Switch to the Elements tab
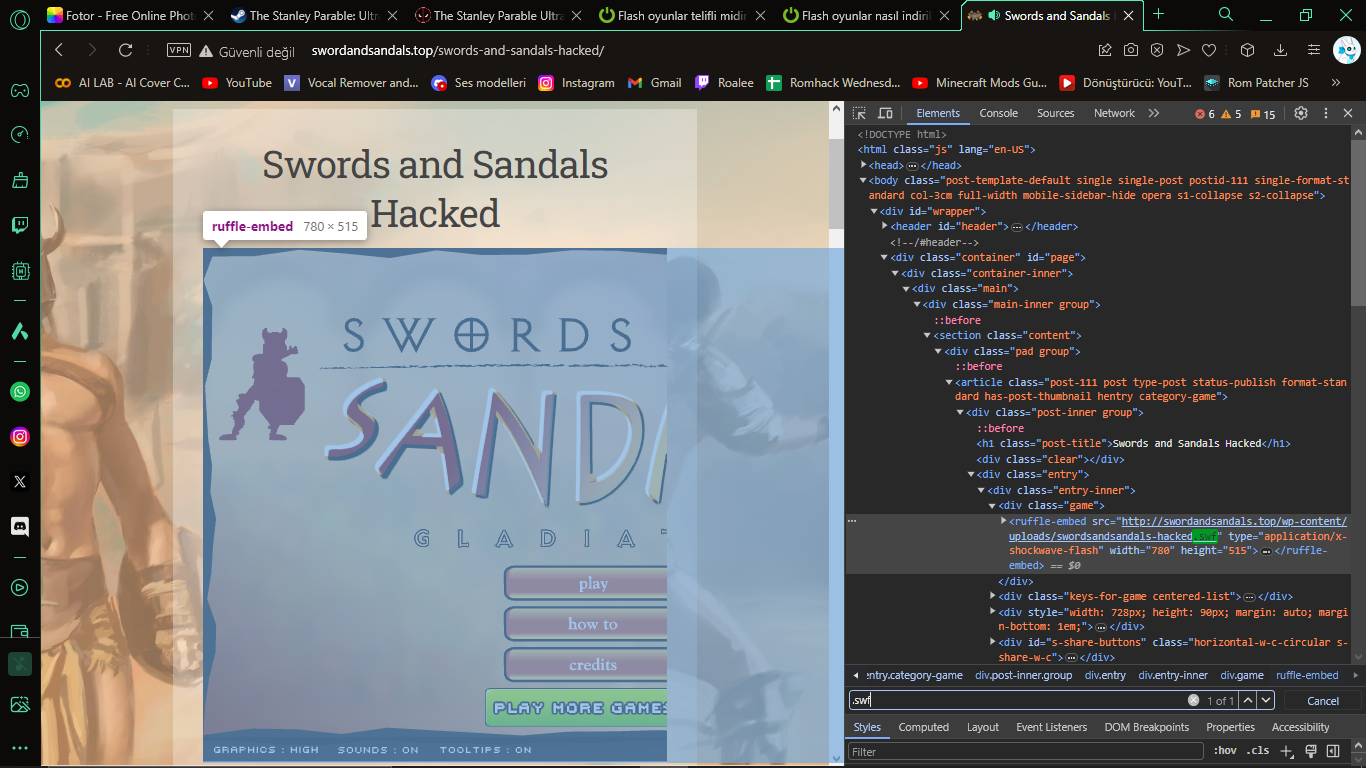This screenshot has height=768, width=1366. click(938, 113)
